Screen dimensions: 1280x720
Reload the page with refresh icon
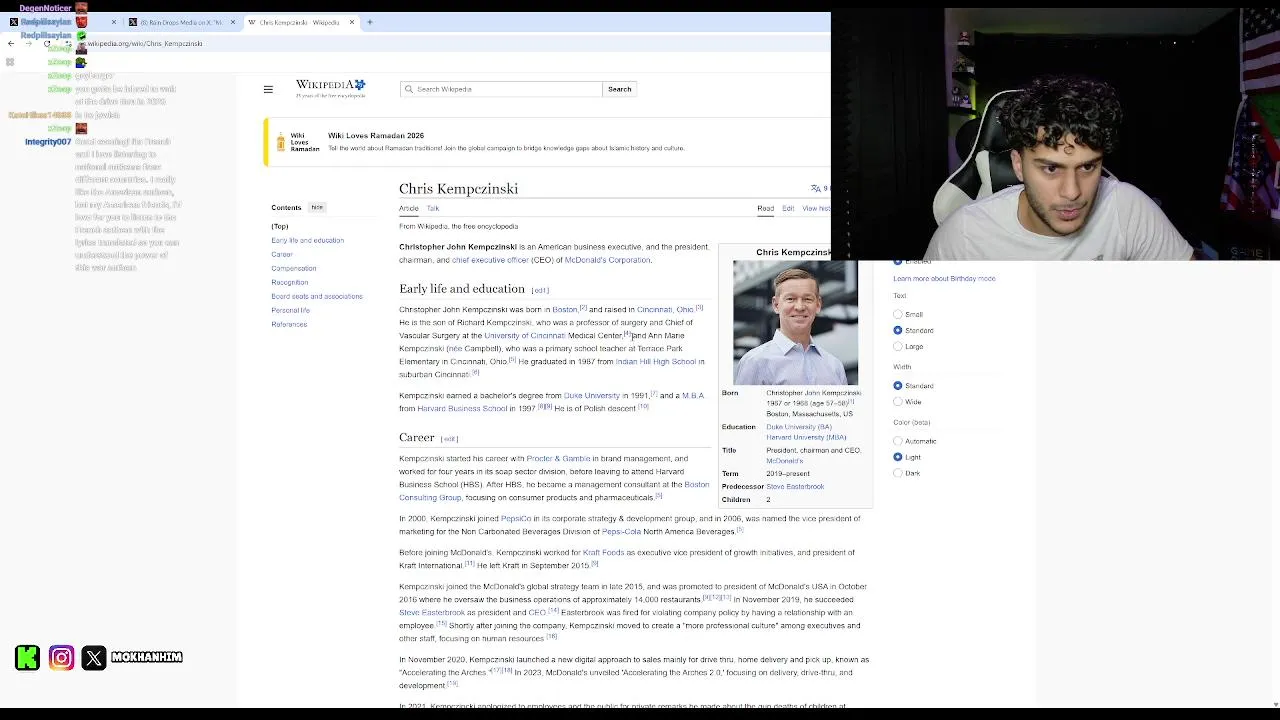pyautogui.click(x=47, y=44)
